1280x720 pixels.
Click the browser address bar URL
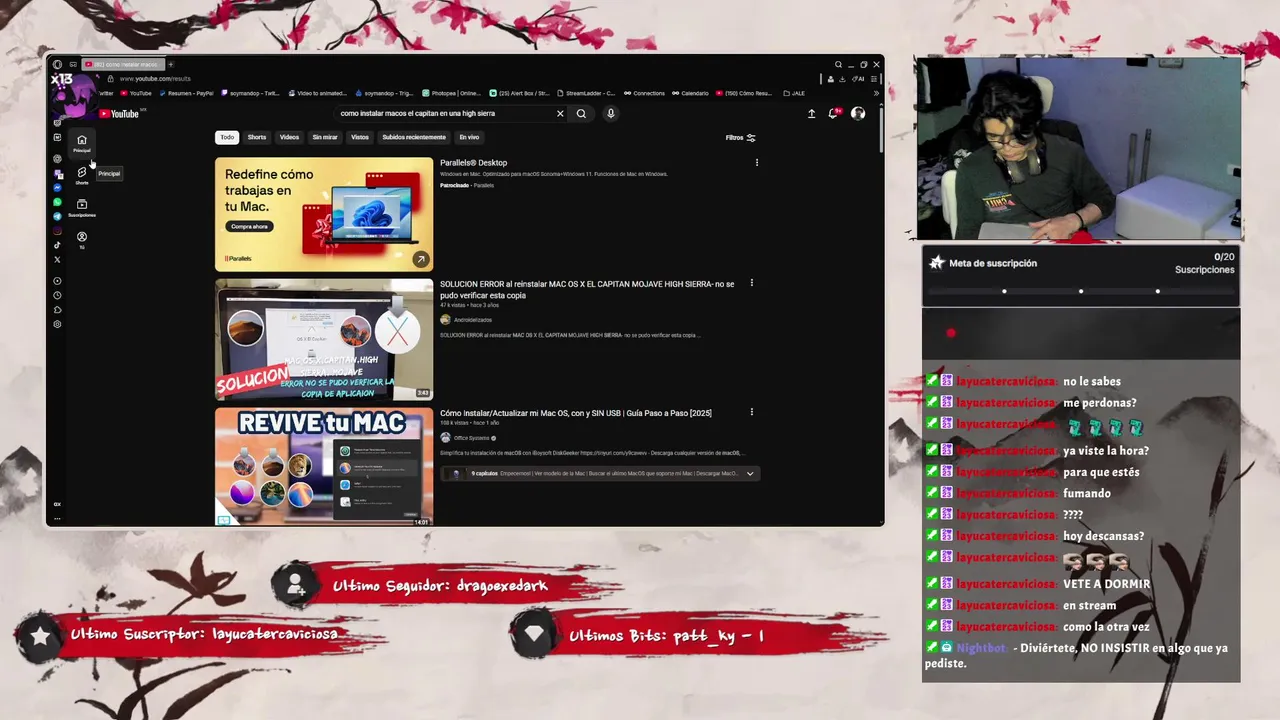[x=155, y=79]
